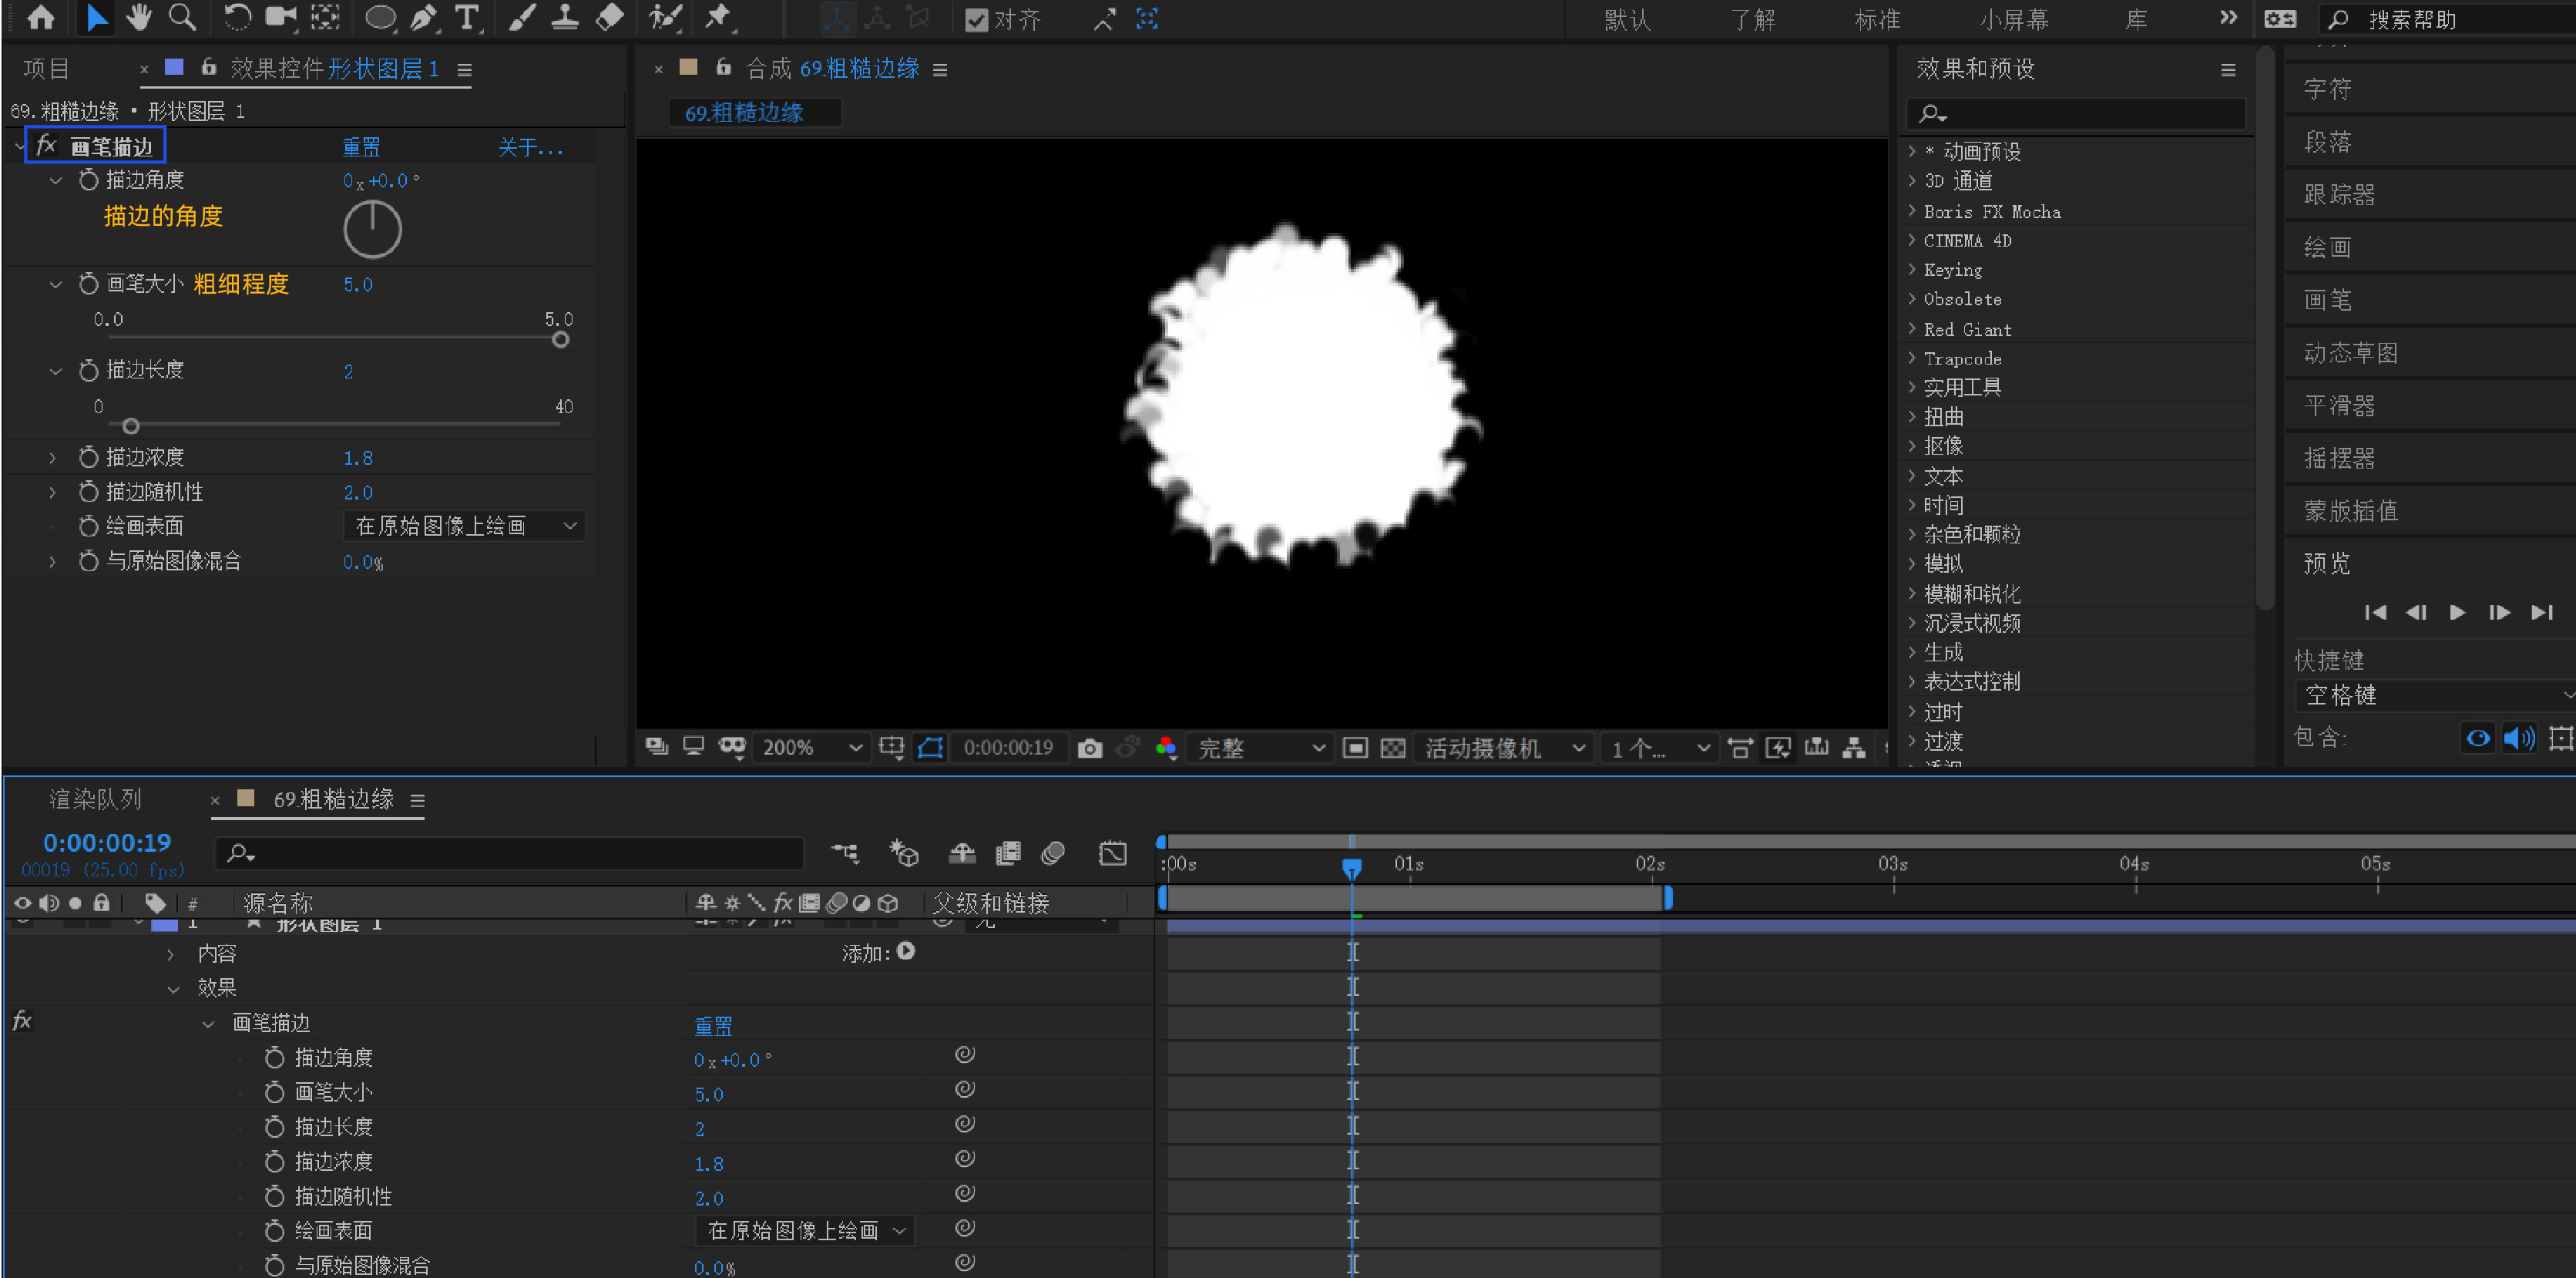Select the Brush tool

pyautogui.click(x=522, y=17)
